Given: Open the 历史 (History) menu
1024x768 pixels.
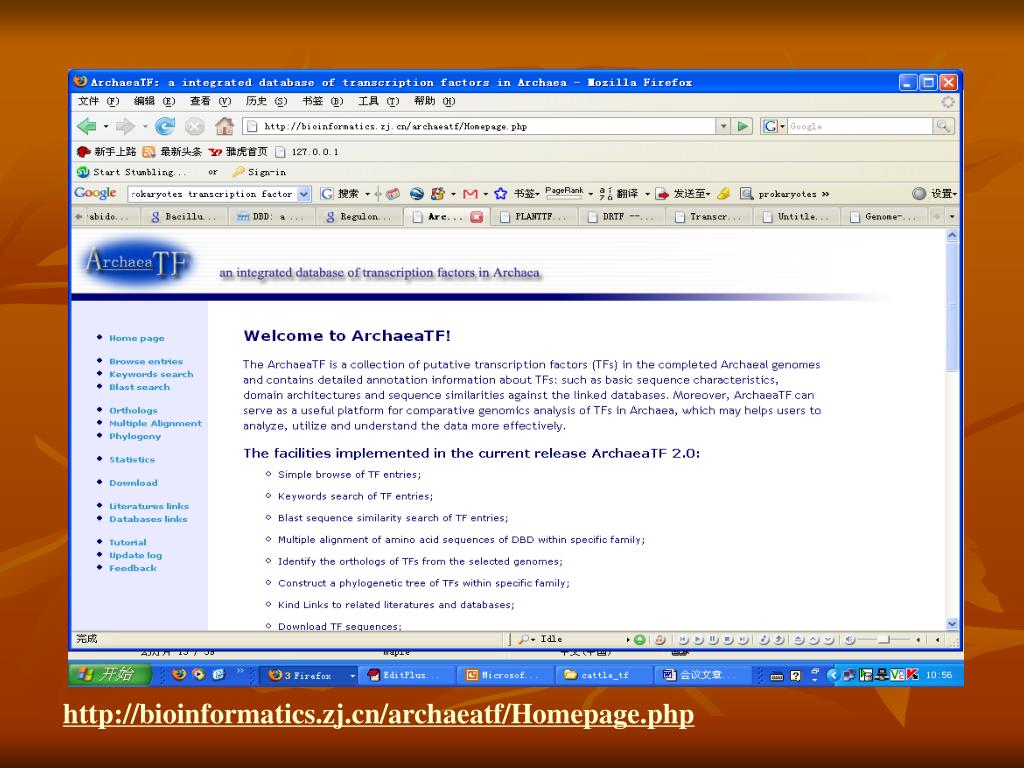Looking at the screenshot, I should click(x=266, y=101).
